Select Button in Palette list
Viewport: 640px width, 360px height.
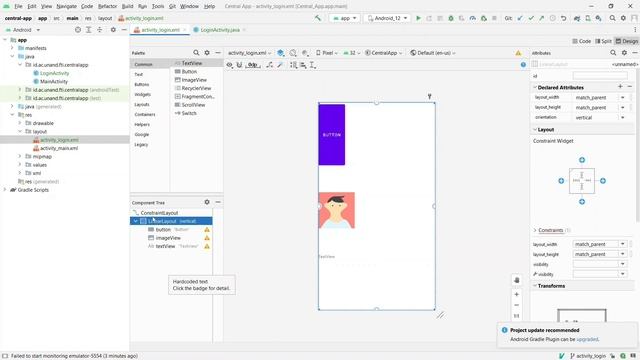[x=189, y=71]
